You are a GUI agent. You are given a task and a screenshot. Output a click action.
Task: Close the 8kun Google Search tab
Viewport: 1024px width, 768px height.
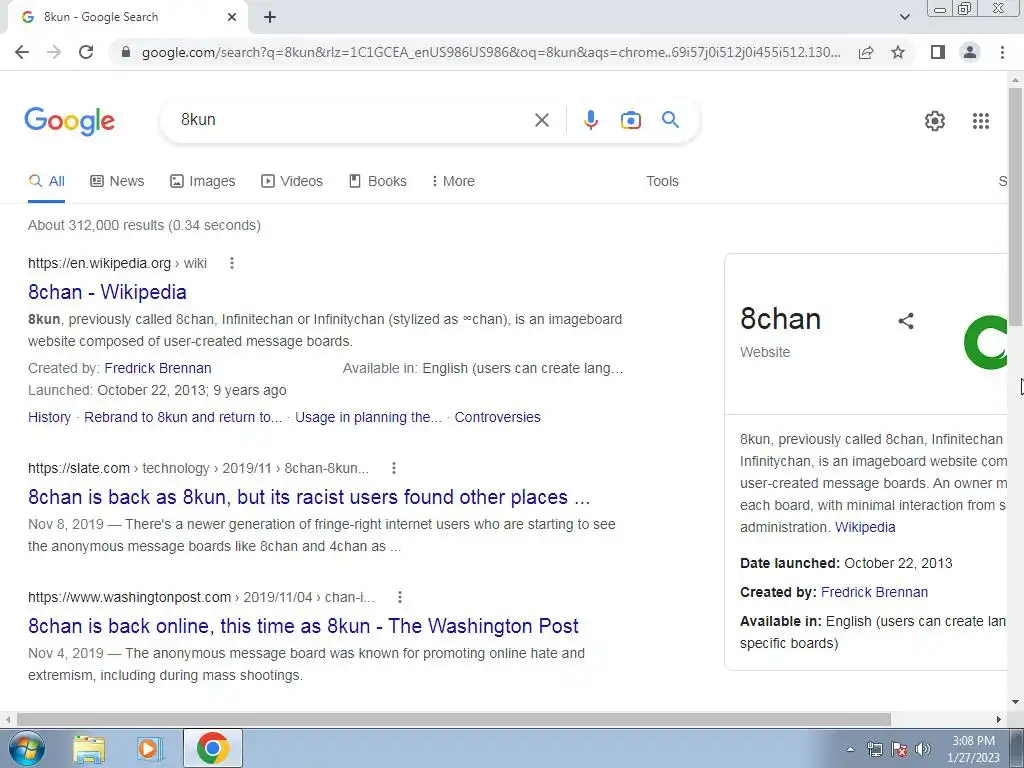[232, 17]
